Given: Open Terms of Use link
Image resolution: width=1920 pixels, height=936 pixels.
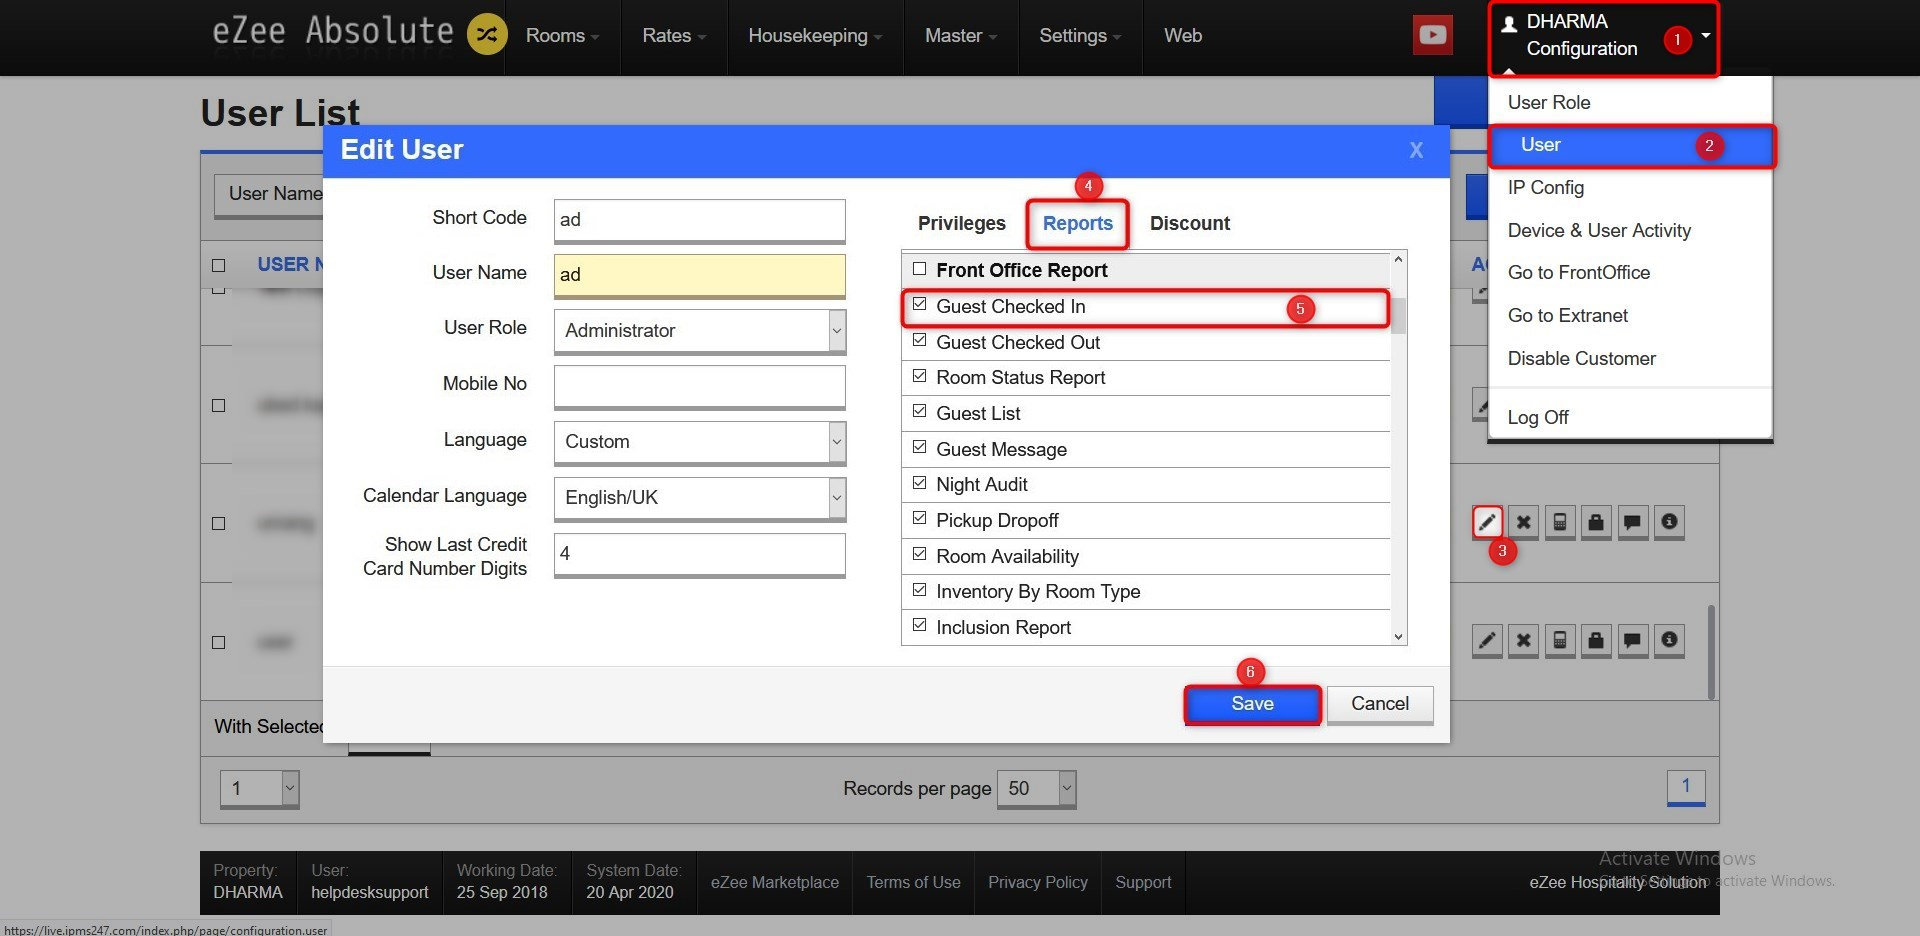Looking at the screenshot, I should pyautogui.click(x=913, y=882).
